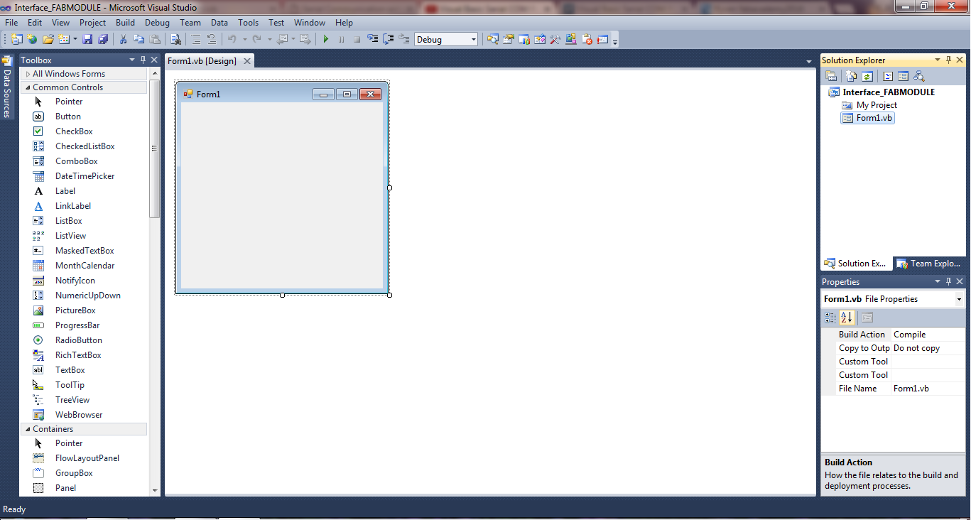Click the Refresh icon in Solution Explorer

coord(868,76)
